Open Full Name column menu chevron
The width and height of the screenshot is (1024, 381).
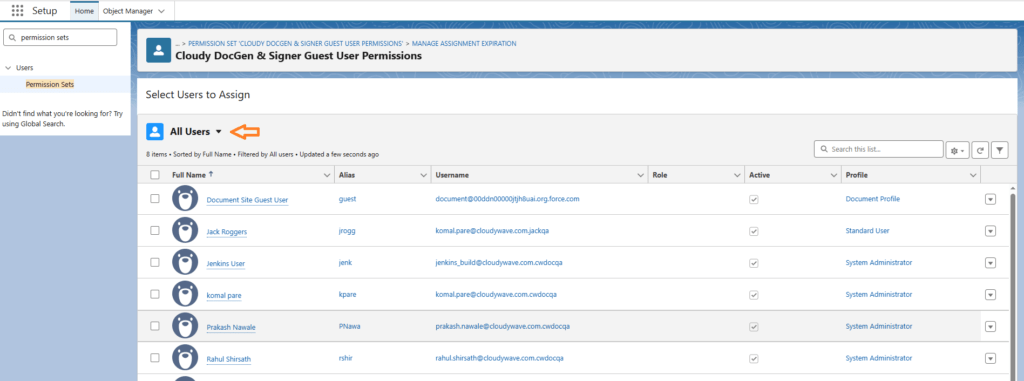point(327,175)
